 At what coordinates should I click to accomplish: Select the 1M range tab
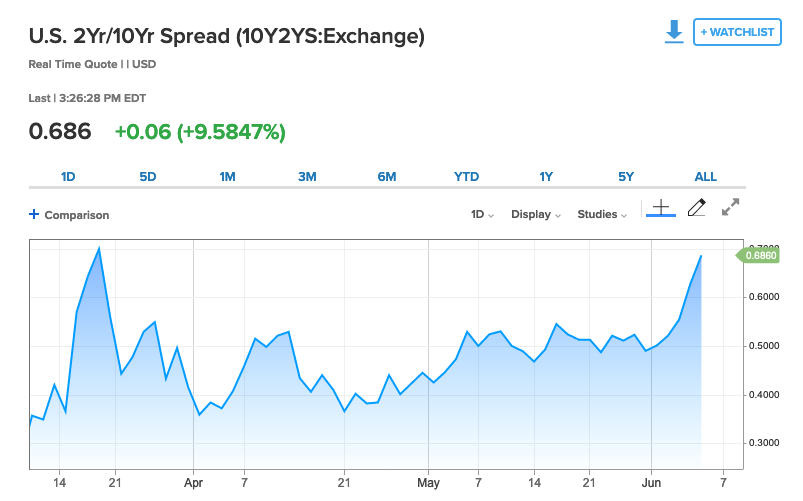pyautogui.click(x=227, y=177)
